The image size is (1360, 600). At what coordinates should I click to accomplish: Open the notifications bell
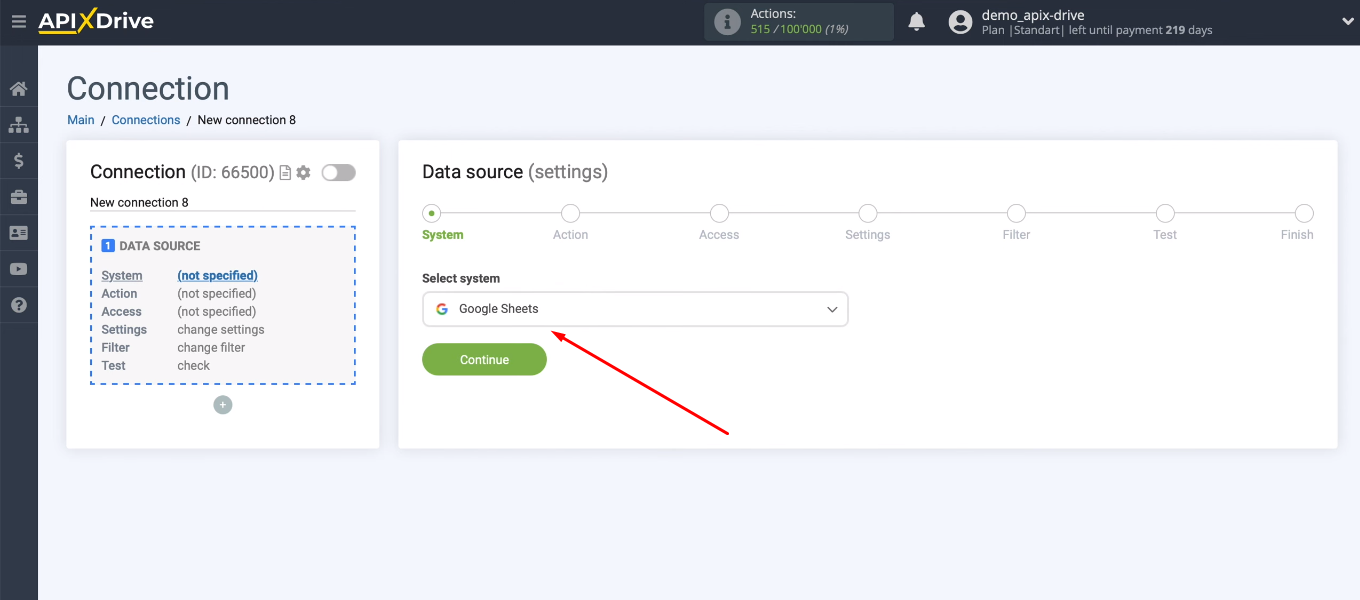click(x=916, y=21)
